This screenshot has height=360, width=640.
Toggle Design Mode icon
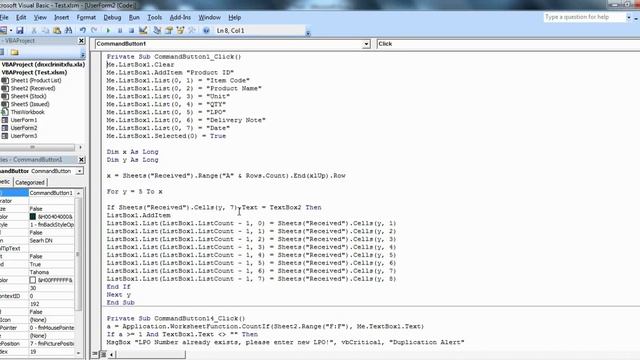tap(143, 31)
